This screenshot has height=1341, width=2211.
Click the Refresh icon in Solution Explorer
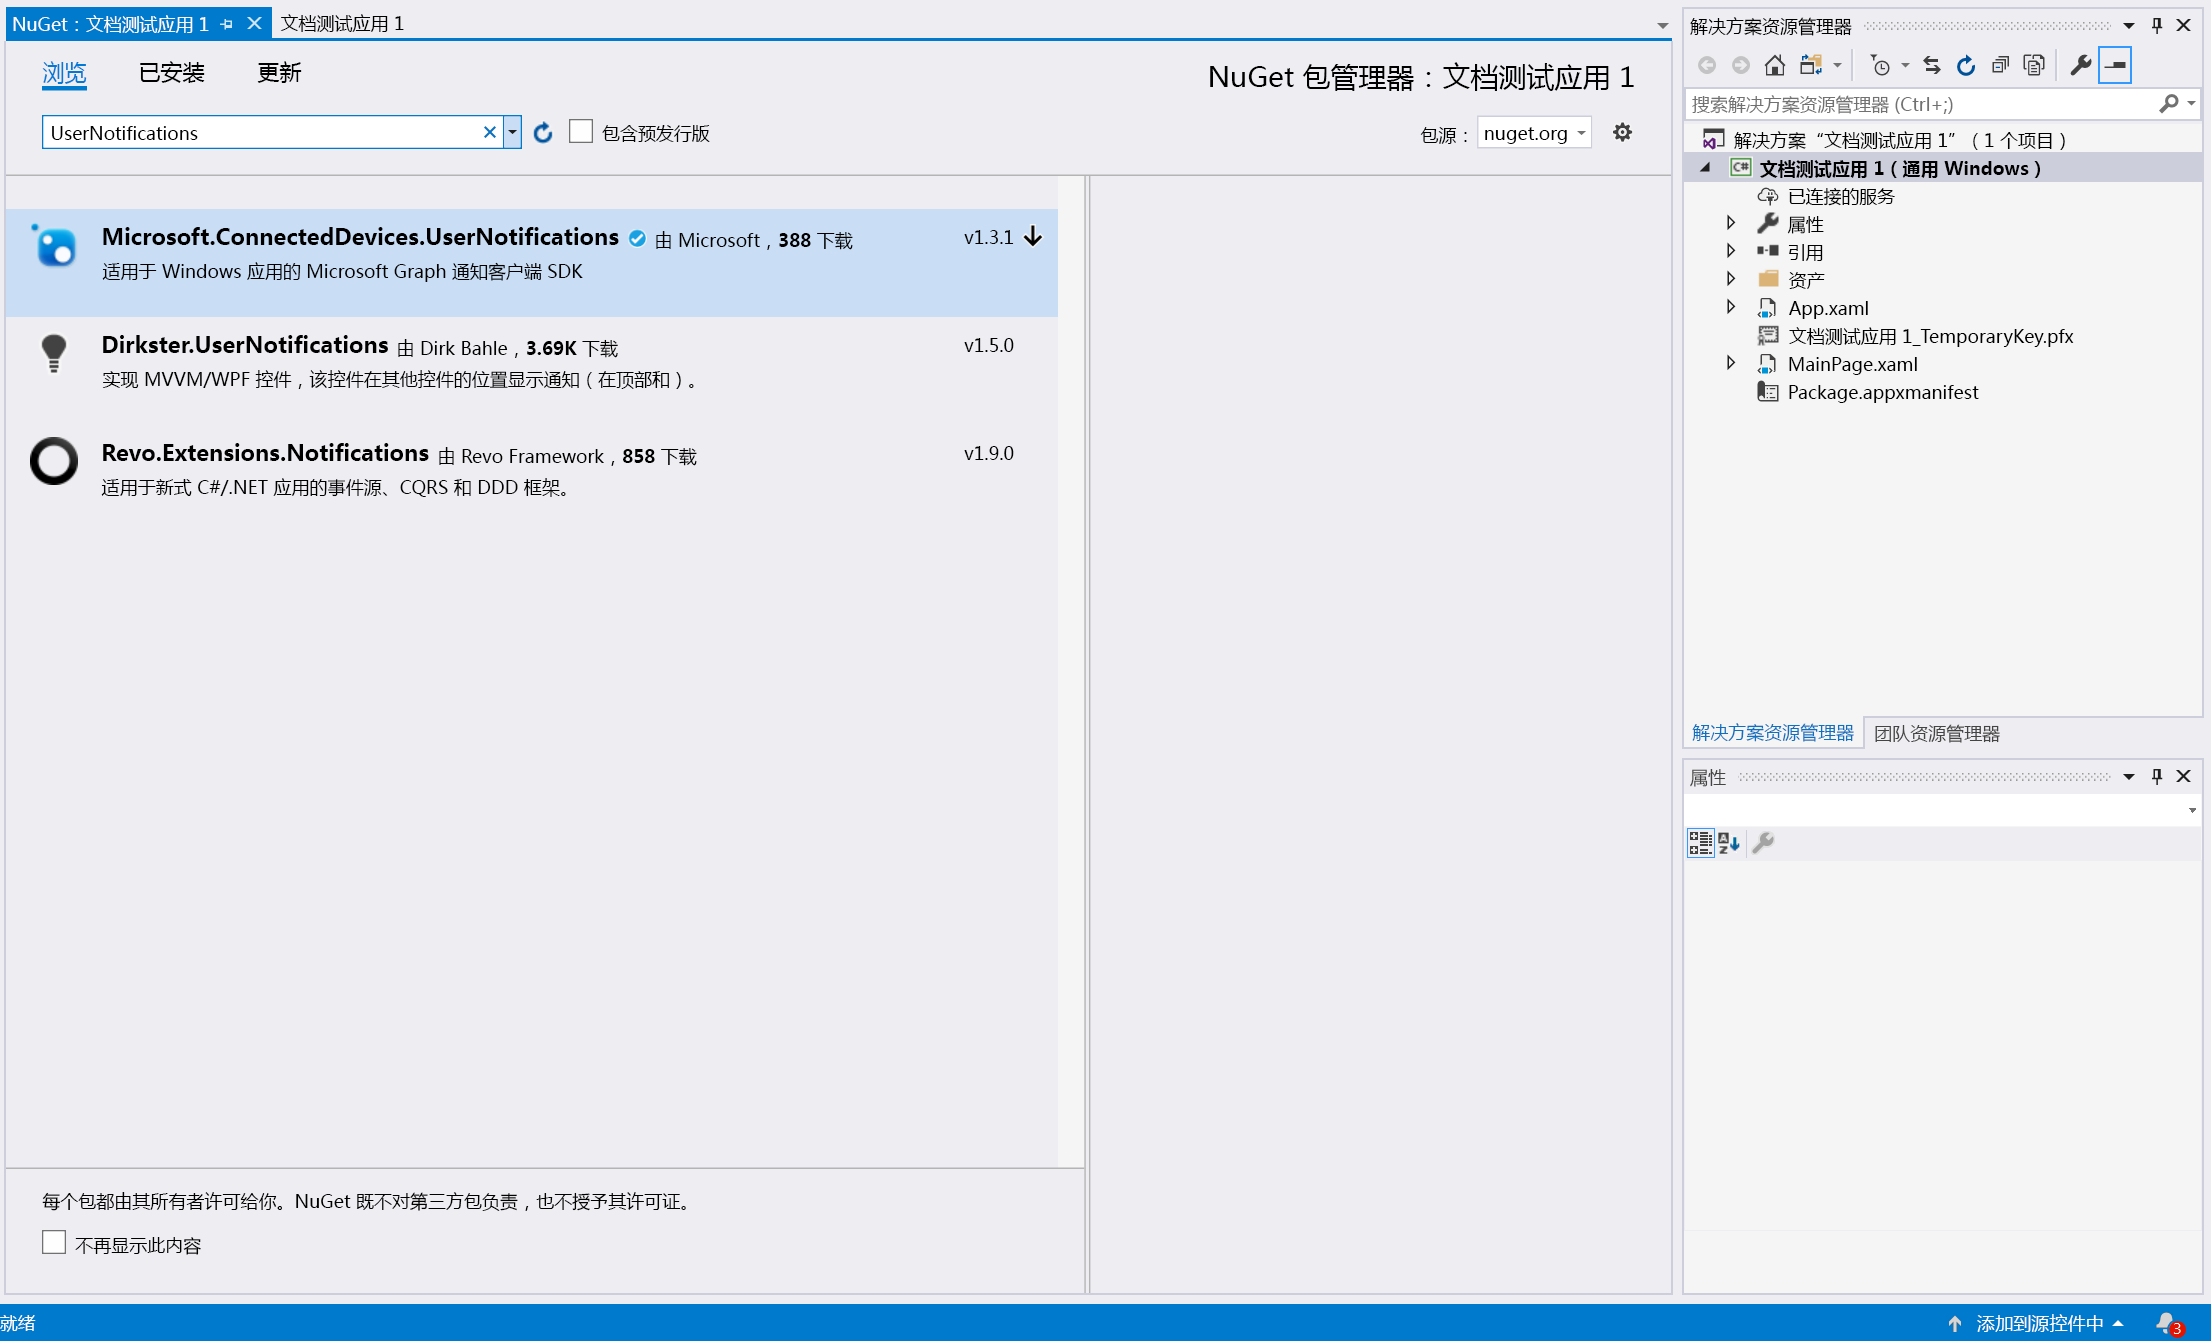pyautogui.click(x=1966, y=65)
